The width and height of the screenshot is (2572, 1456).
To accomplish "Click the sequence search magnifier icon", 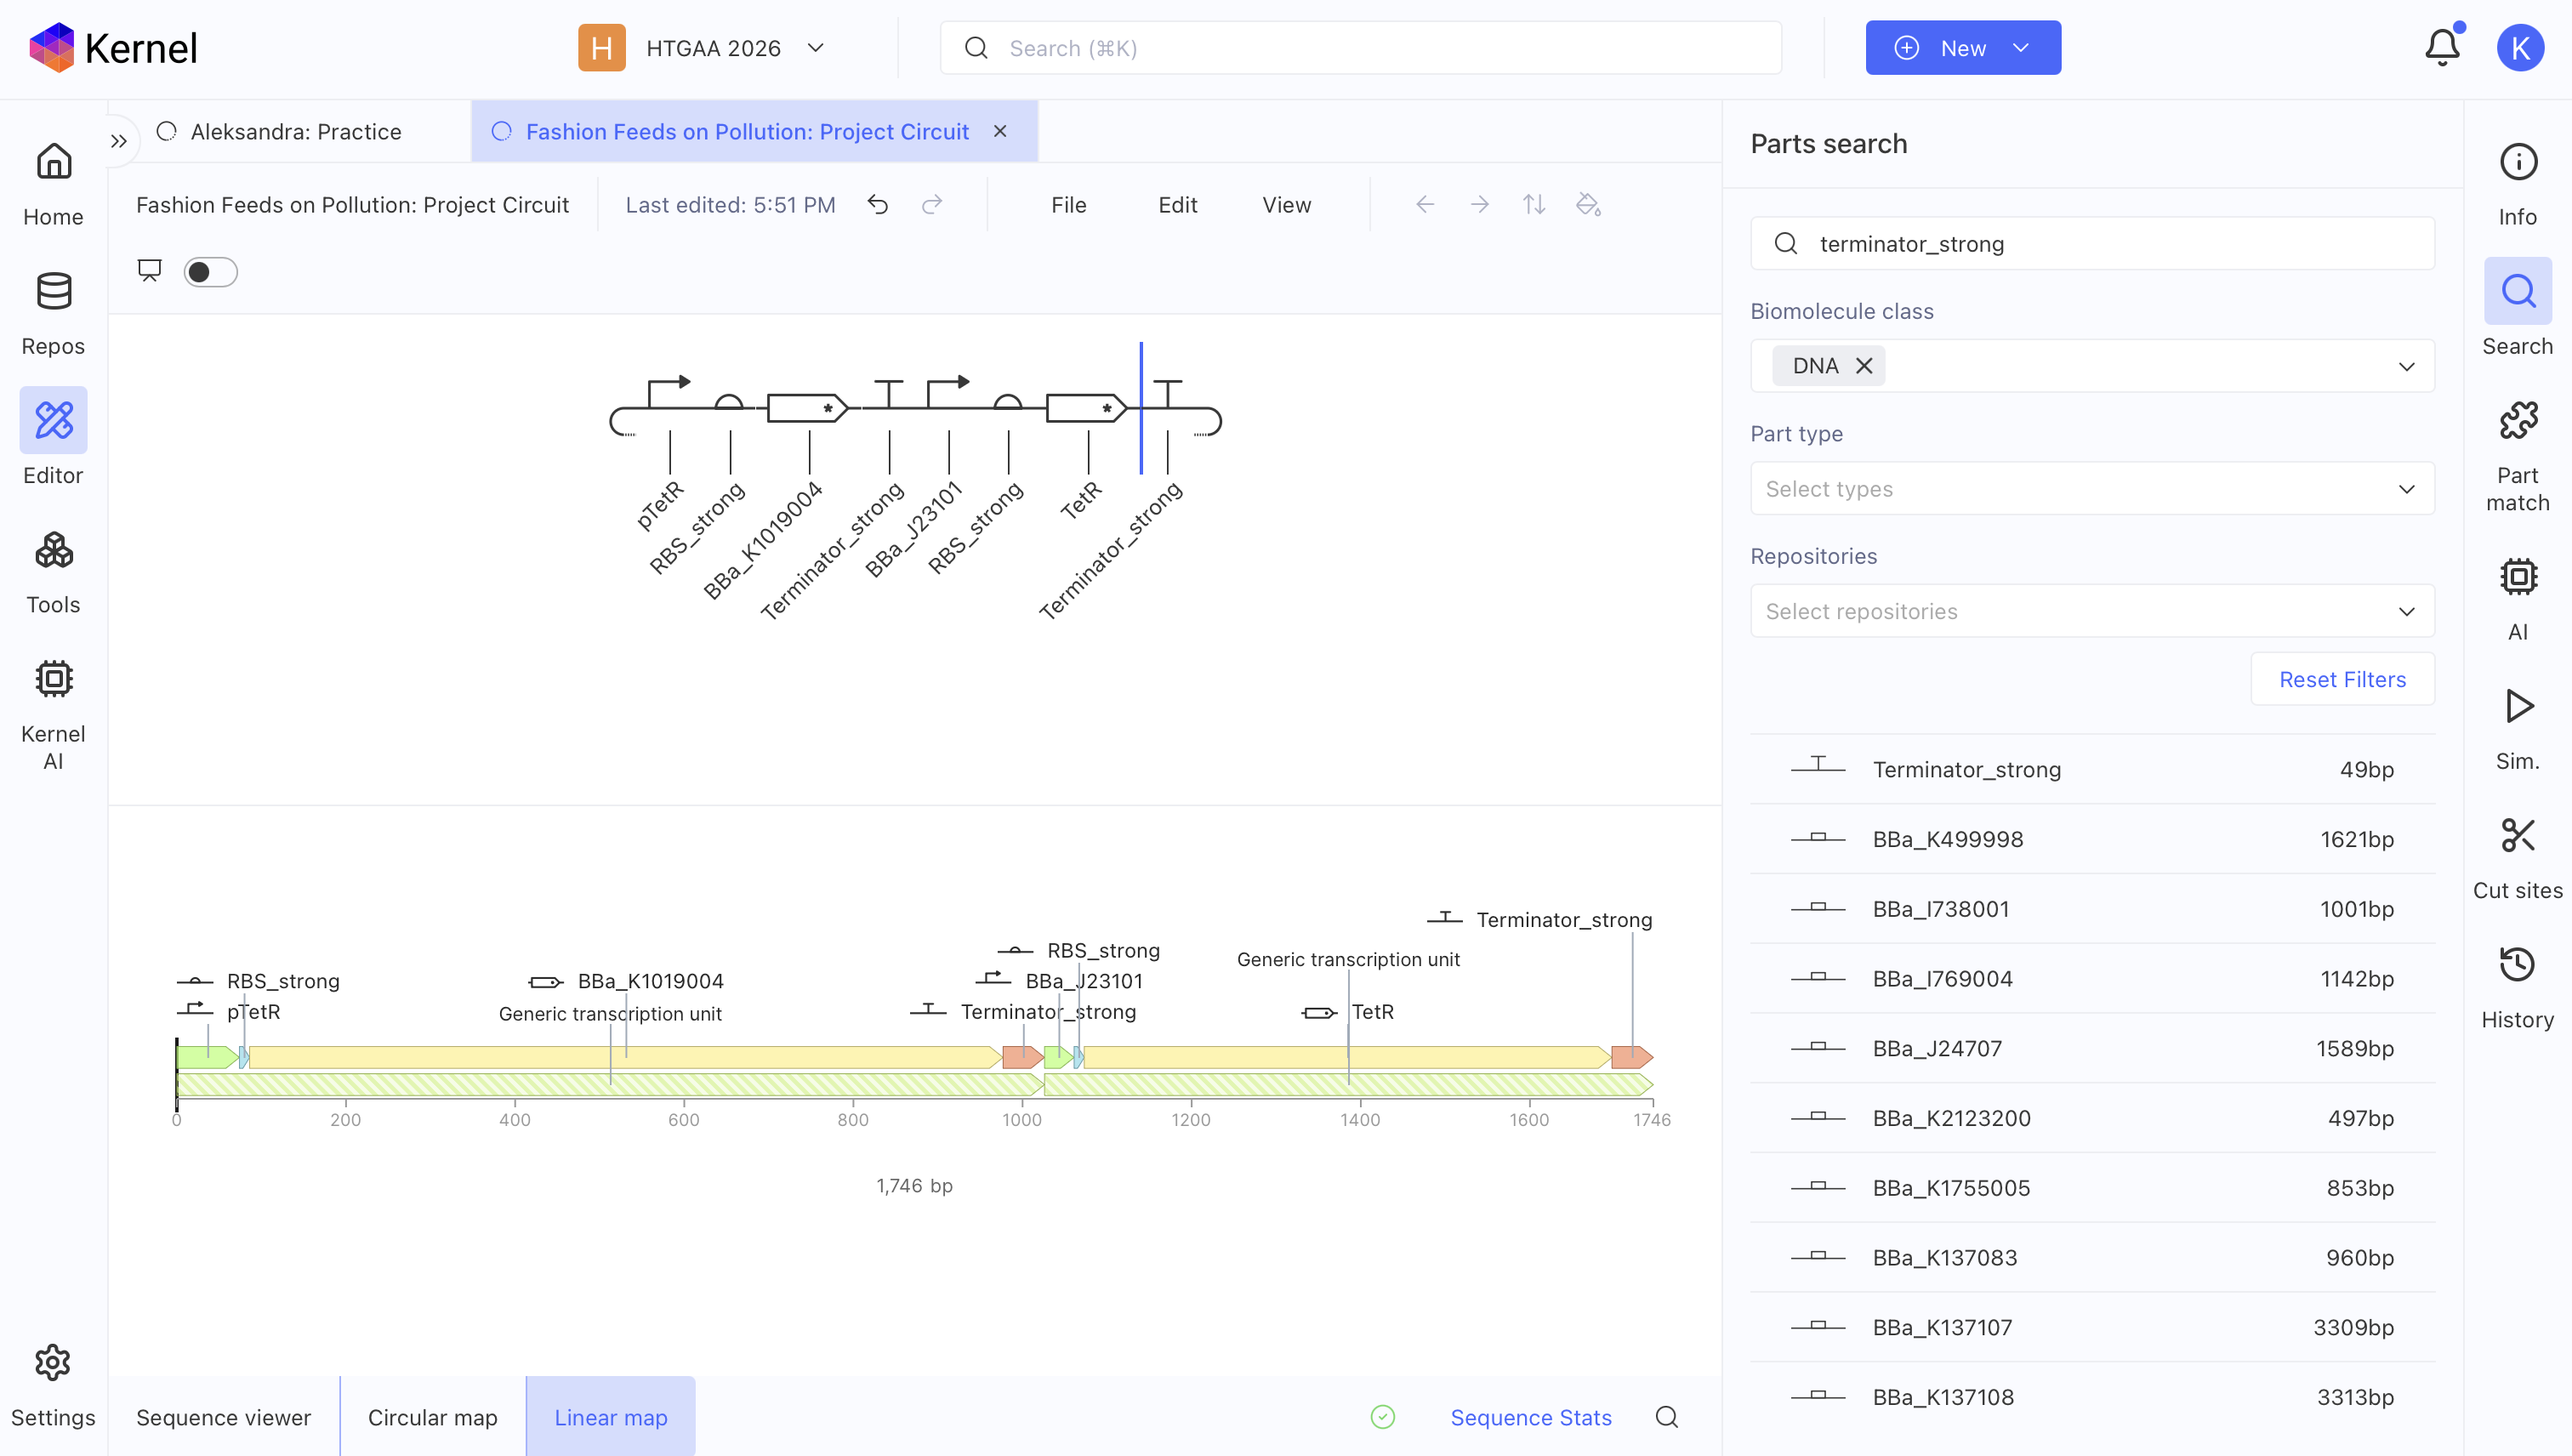I will [x=1667, y=1417].
